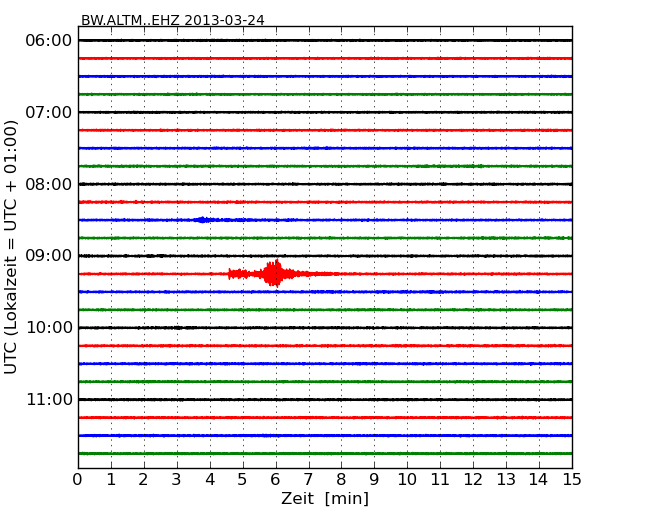Click the plot title BW.ALTM..EHZ 2013-03-24
Image resolution: width=650 pixels, height=520 pixels.
172,20
